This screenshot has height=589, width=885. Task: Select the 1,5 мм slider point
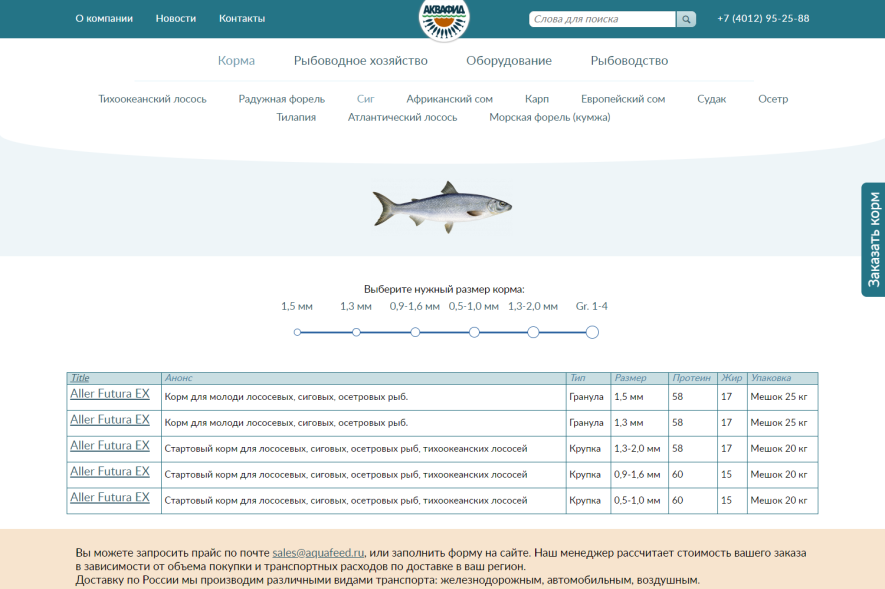point(297,332)
